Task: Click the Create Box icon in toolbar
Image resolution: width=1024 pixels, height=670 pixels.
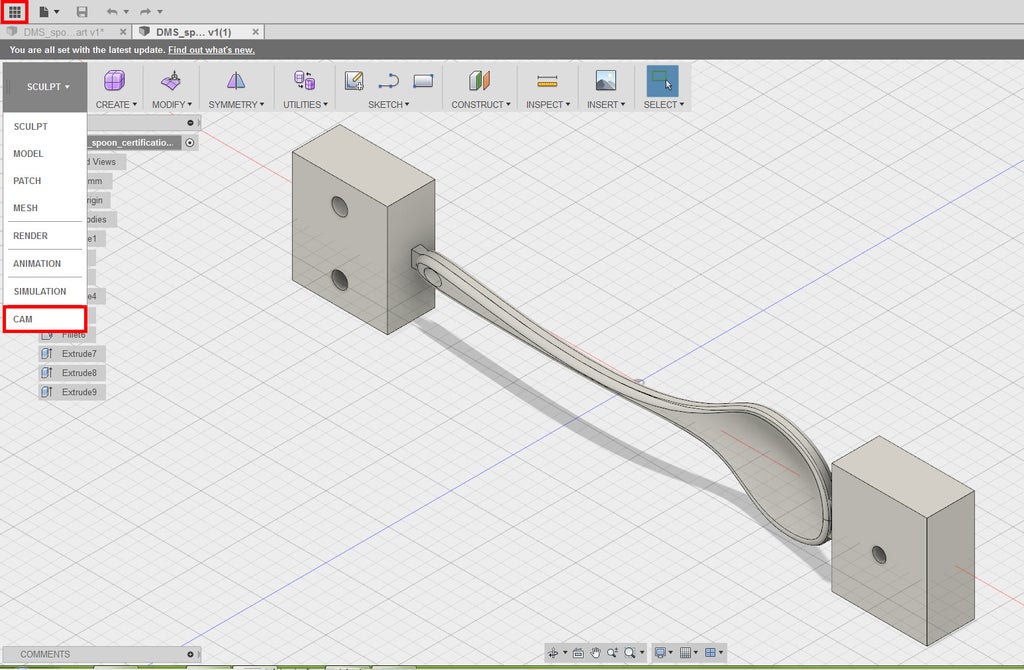Action: point(115,81)
